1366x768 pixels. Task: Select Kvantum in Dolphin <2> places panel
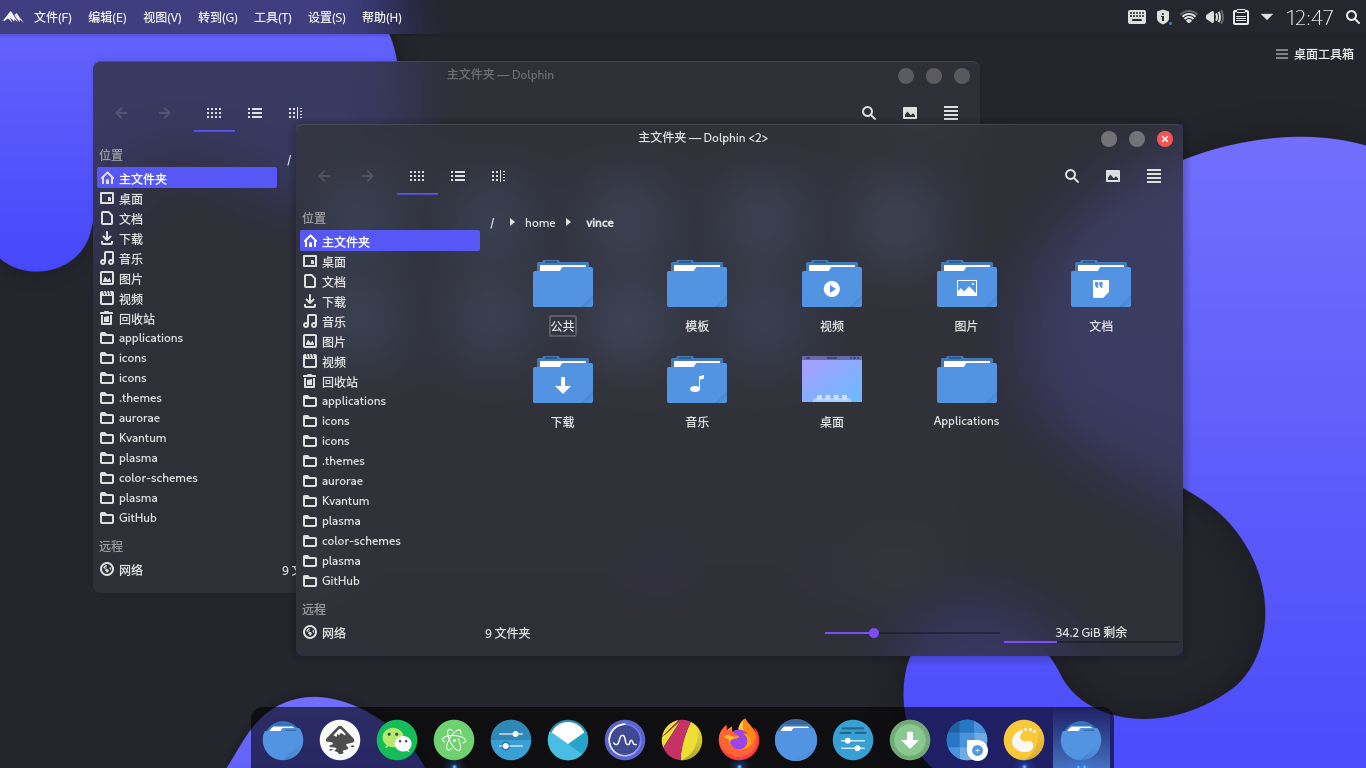click(x=390, y=500)
